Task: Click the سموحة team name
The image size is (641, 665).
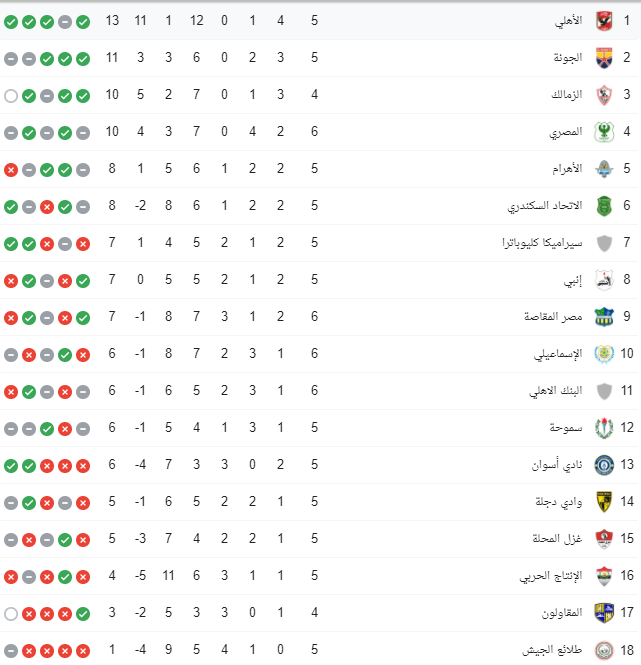Action: (x=566, y=428)
